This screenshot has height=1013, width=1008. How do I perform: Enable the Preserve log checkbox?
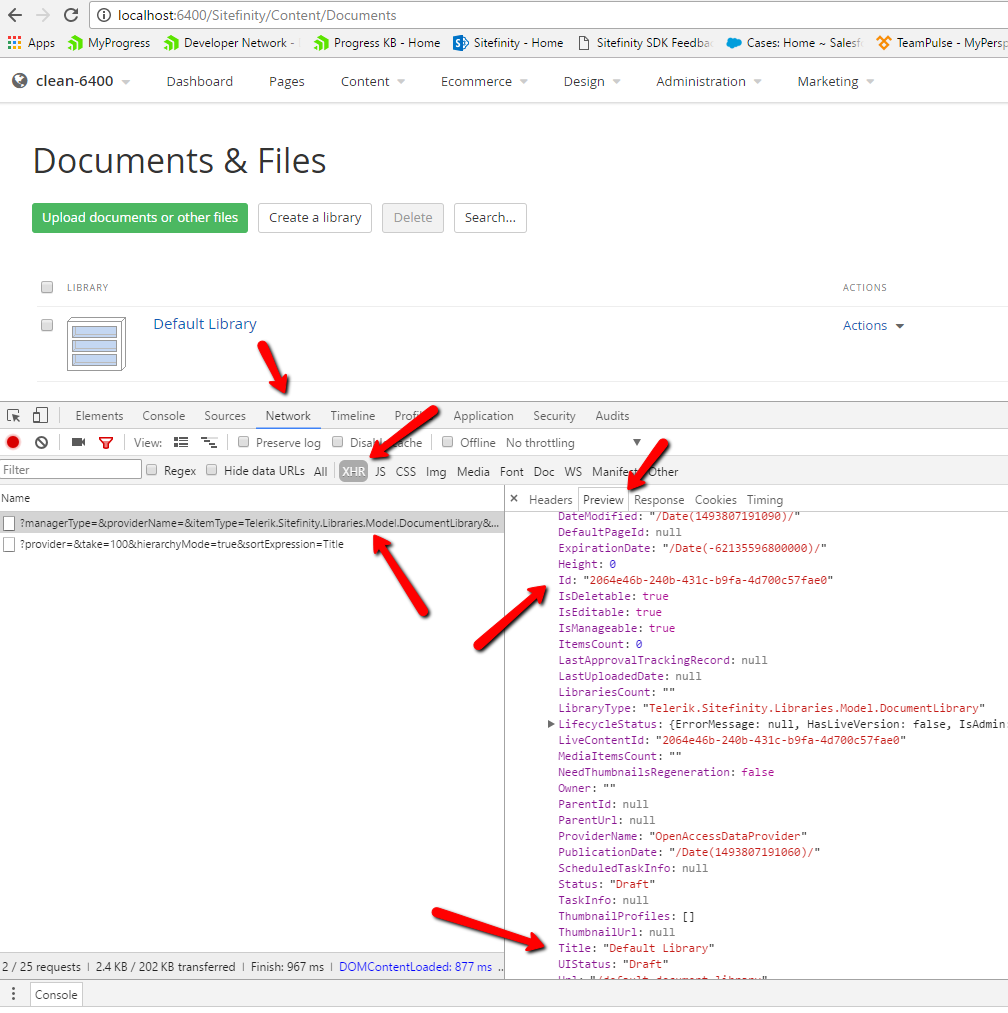click(243, 441)
